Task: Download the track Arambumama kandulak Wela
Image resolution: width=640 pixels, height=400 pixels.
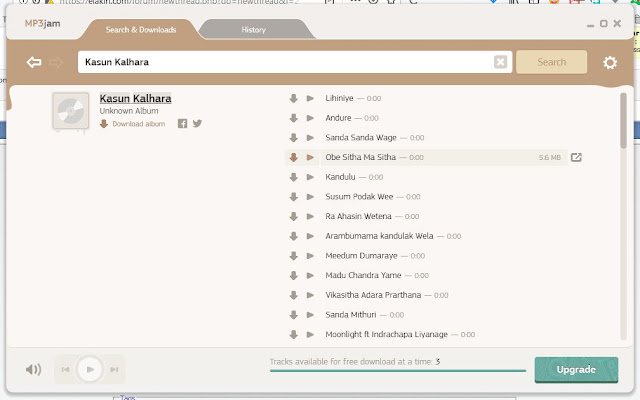Action: point(293,236)
